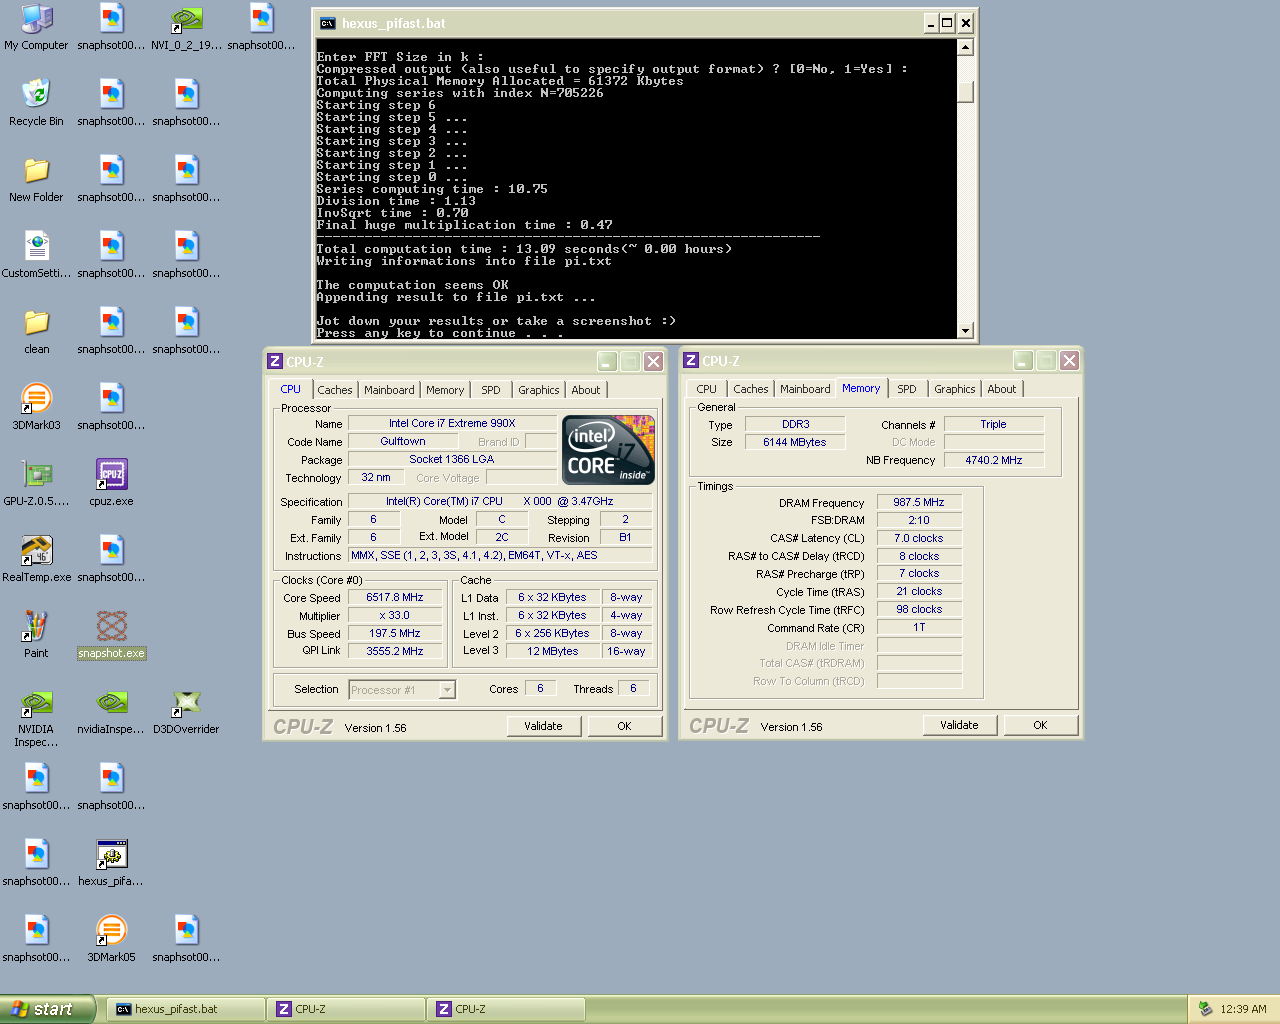Click Validate in the left CPU-Z window
The height and width of the screenshot is (1024, 1280).
(x=543, y=726)
